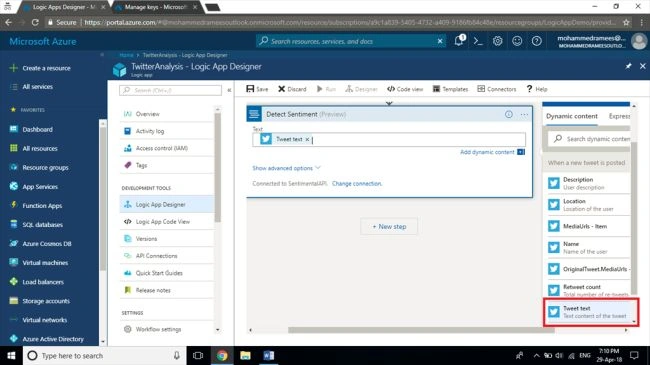650x365 pixels.
Task: Open Workflow settings menu item
Action: (167, 329)
